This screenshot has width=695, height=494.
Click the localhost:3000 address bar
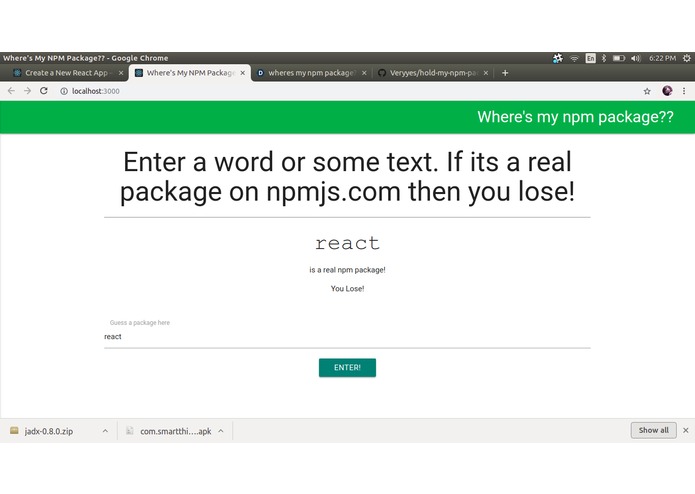pyautogui.click(x=346, y=91)
